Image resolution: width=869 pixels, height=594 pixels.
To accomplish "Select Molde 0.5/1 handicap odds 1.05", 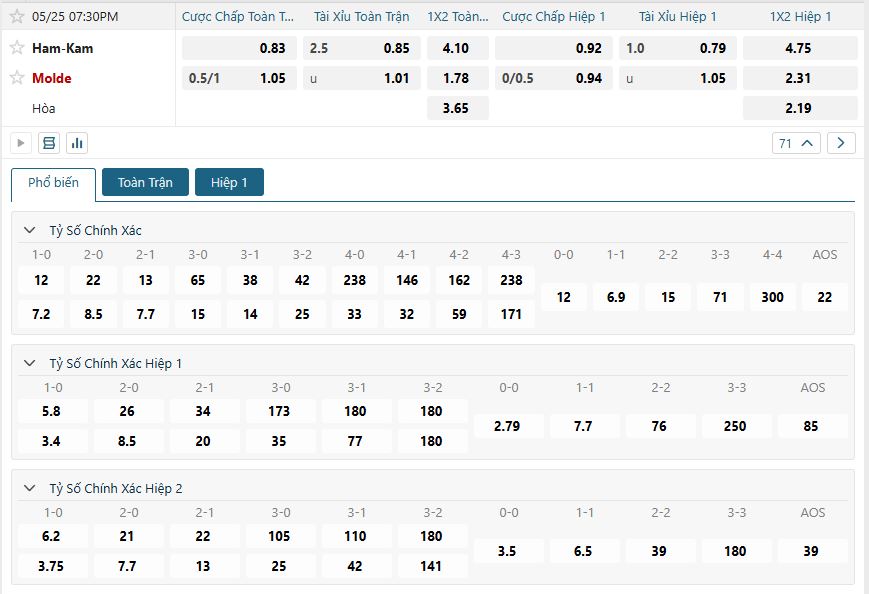I will 239,78.
